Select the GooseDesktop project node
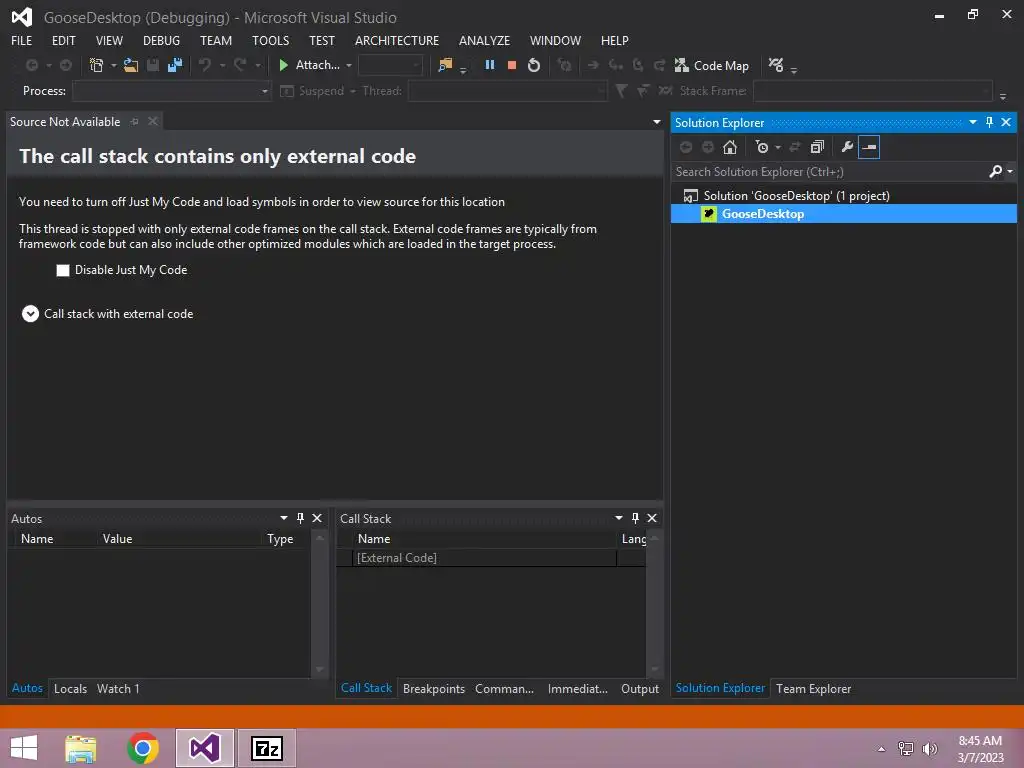Viewport: 1024px width, 768px height. tap(844, 214)
